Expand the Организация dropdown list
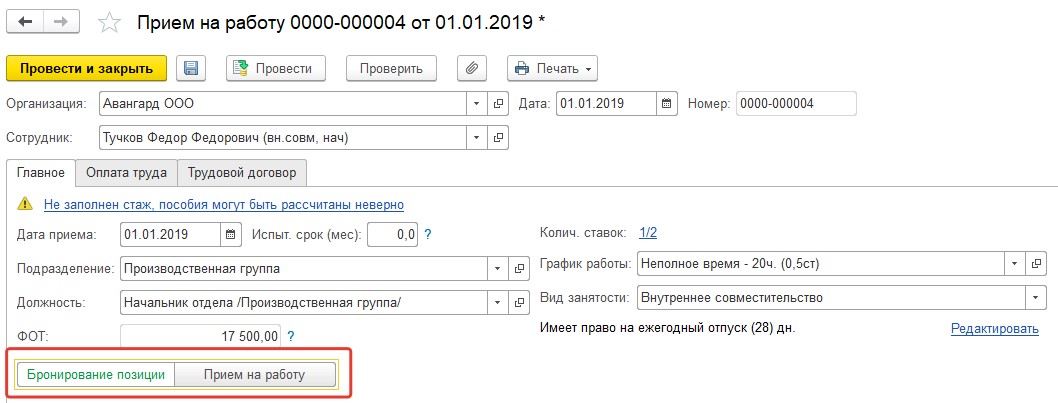This screenshot has height=403, width=1058. point(476,104)
